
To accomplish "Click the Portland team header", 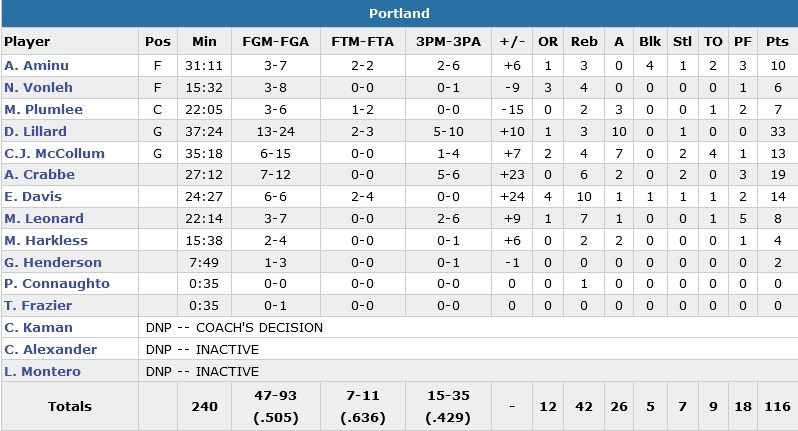I will (399, 13).
